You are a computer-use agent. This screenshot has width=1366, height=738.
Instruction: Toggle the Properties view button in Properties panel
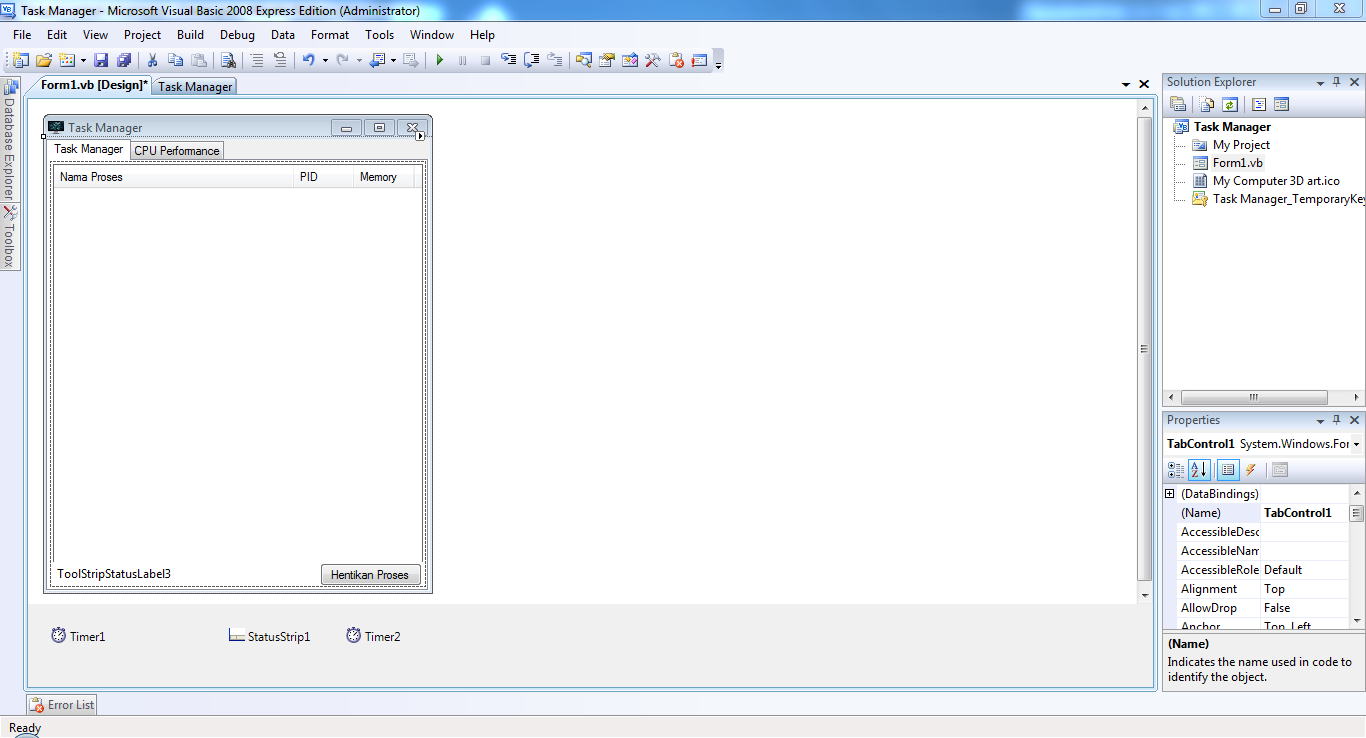pos(1228,470)
